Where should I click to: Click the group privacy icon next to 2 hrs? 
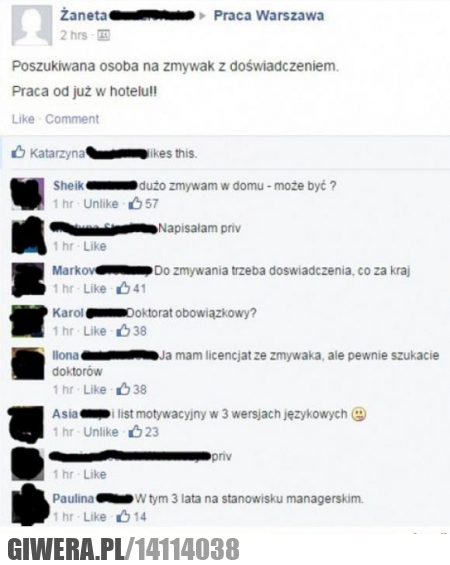pos(104,35)
